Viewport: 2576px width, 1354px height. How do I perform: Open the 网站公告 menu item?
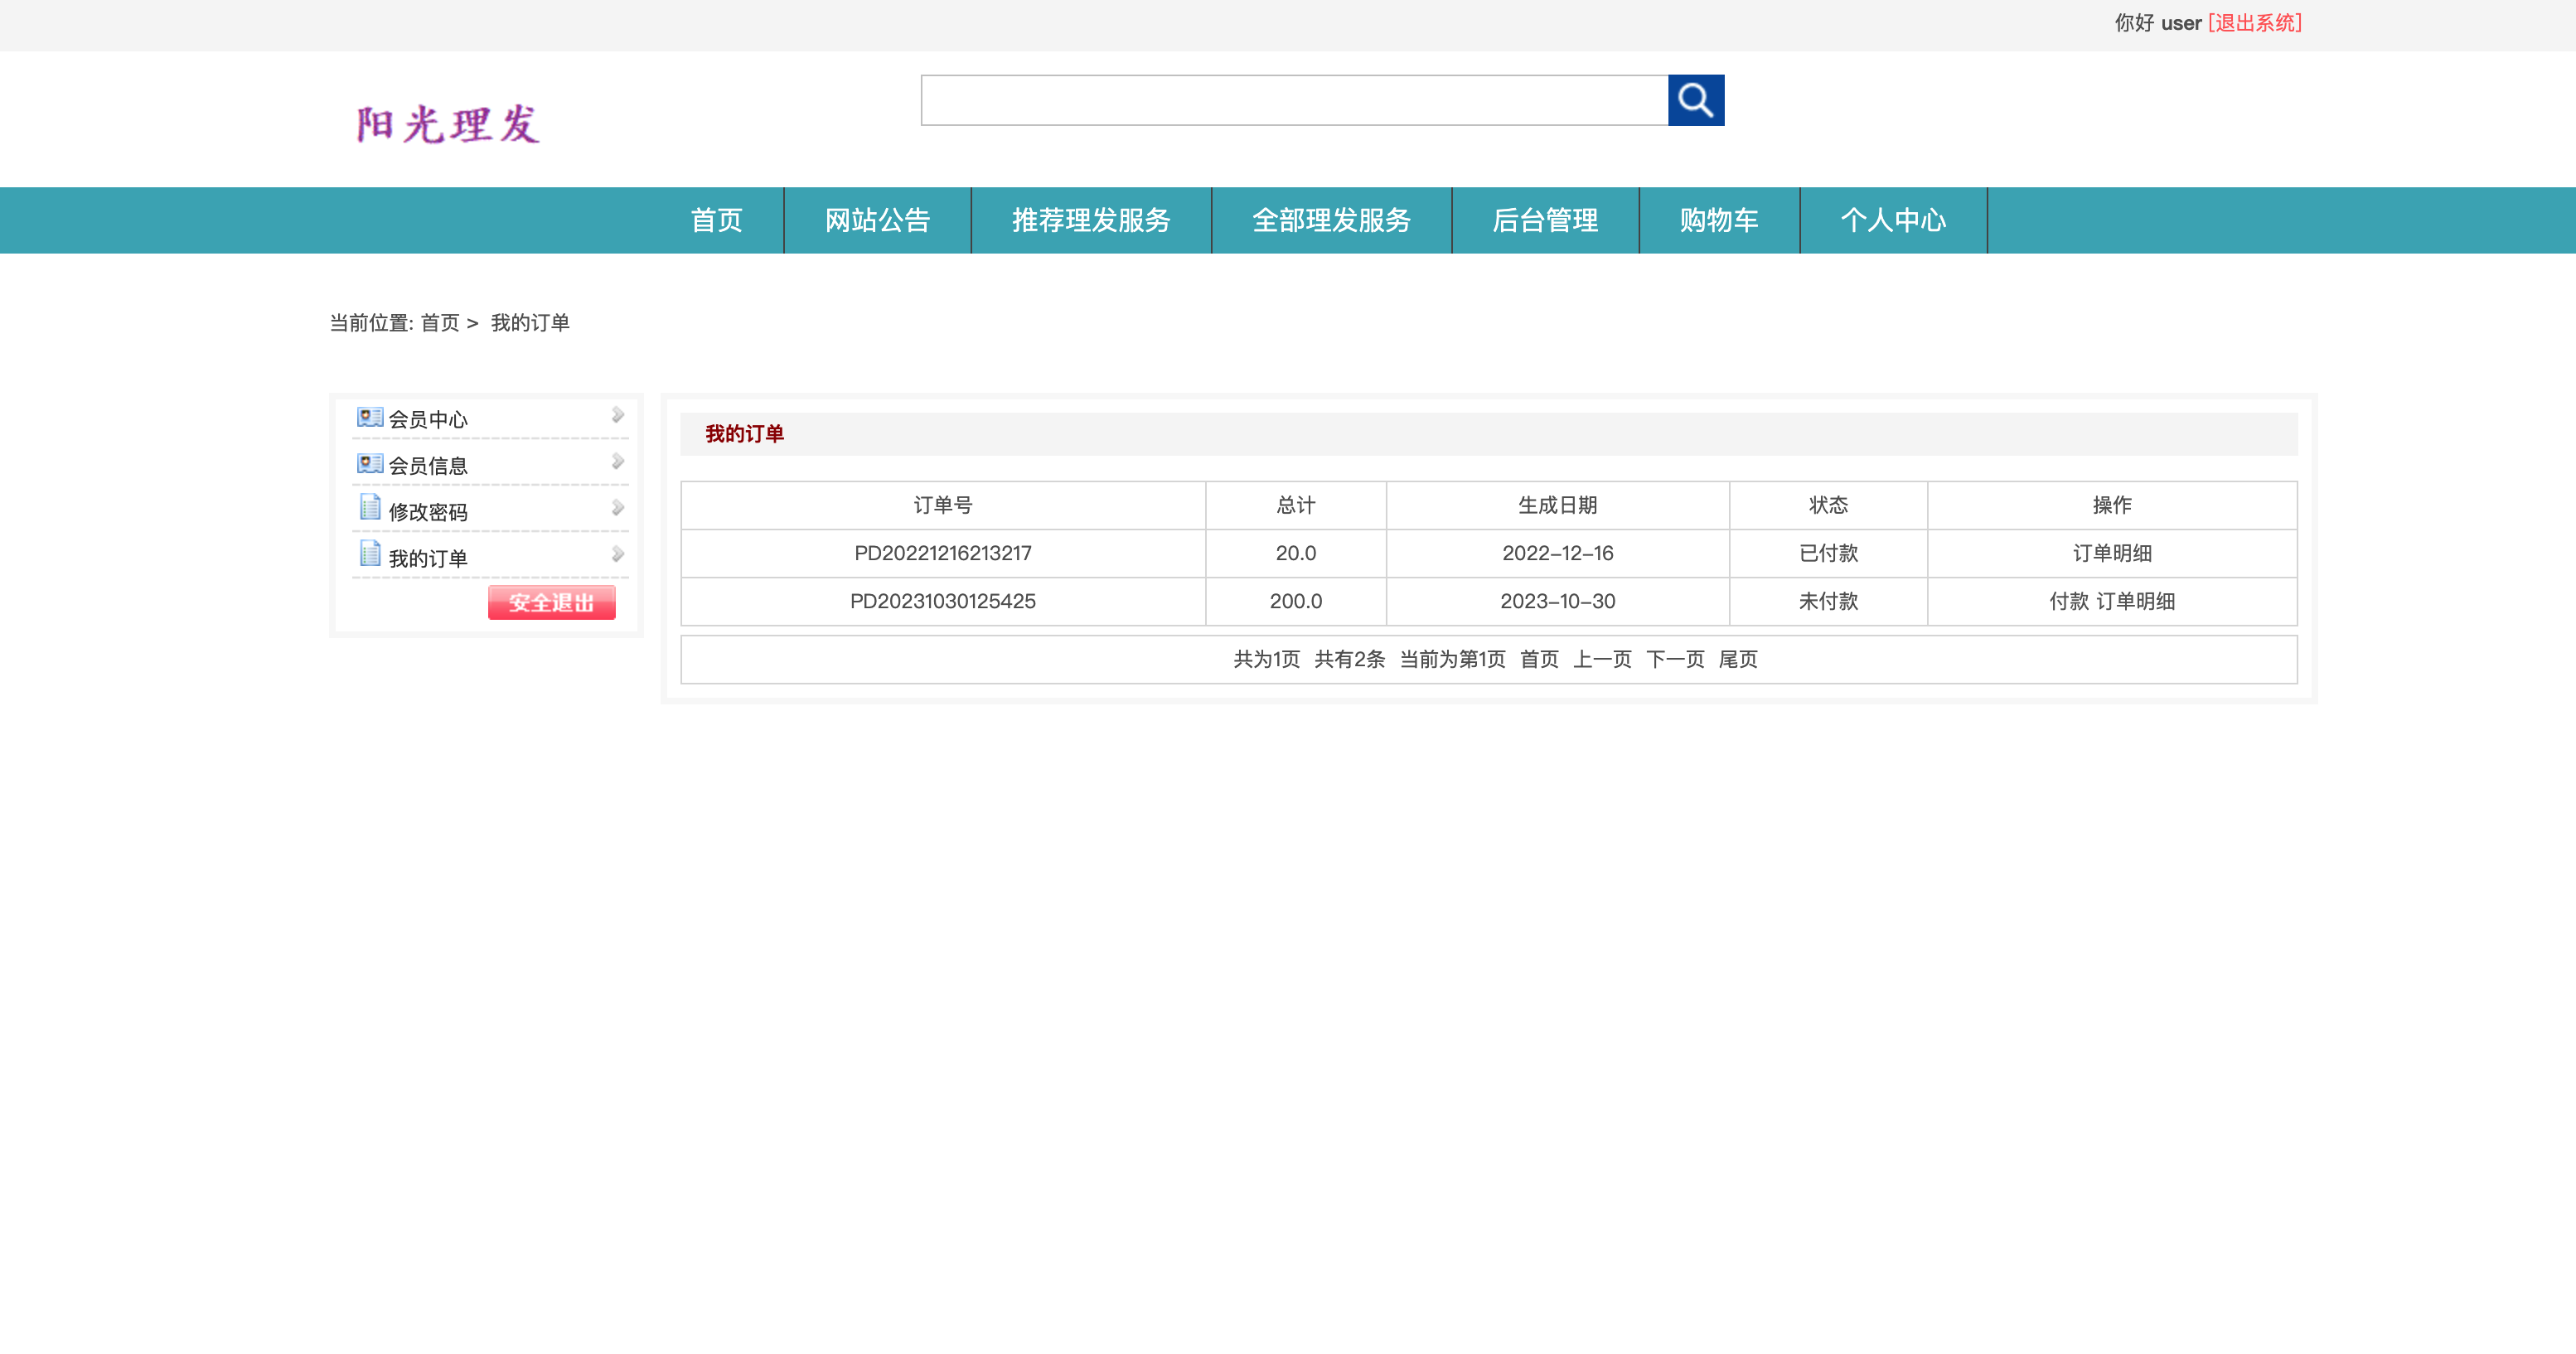pyautogui.click(x=877, y=220)
